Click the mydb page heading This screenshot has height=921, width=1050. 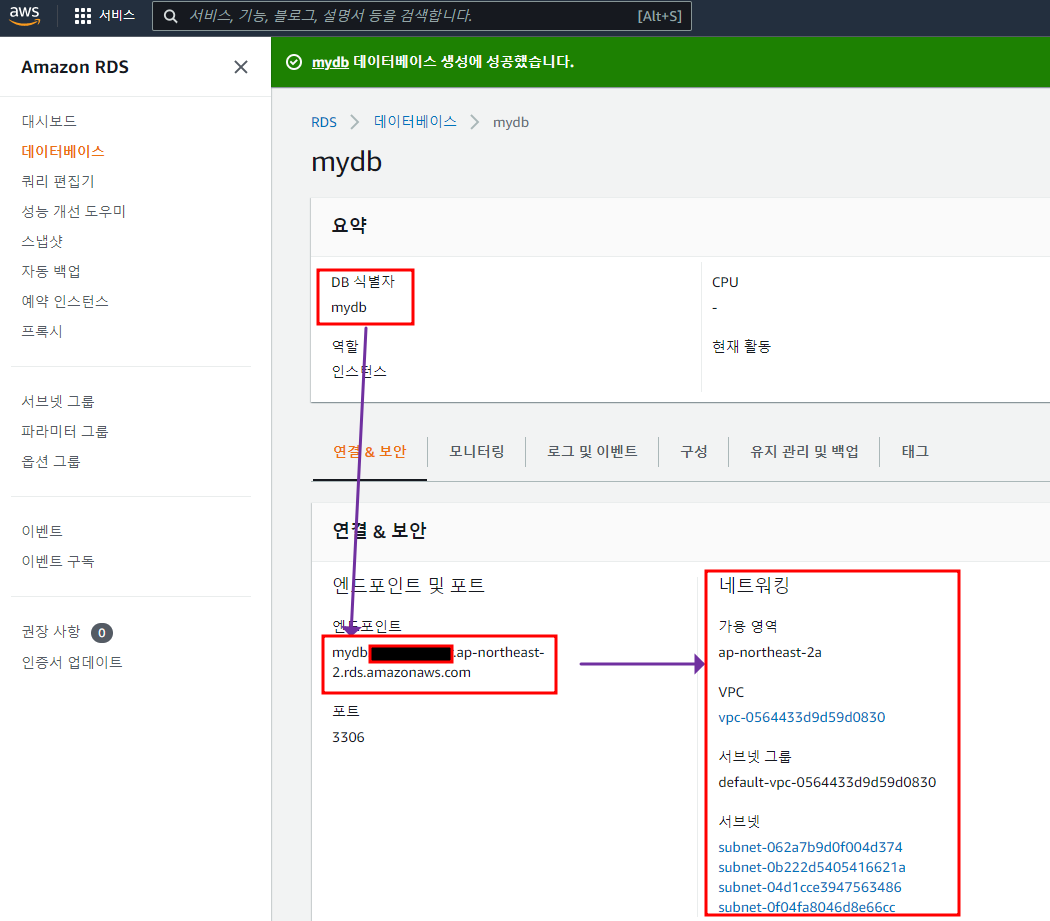click(347, 163)
